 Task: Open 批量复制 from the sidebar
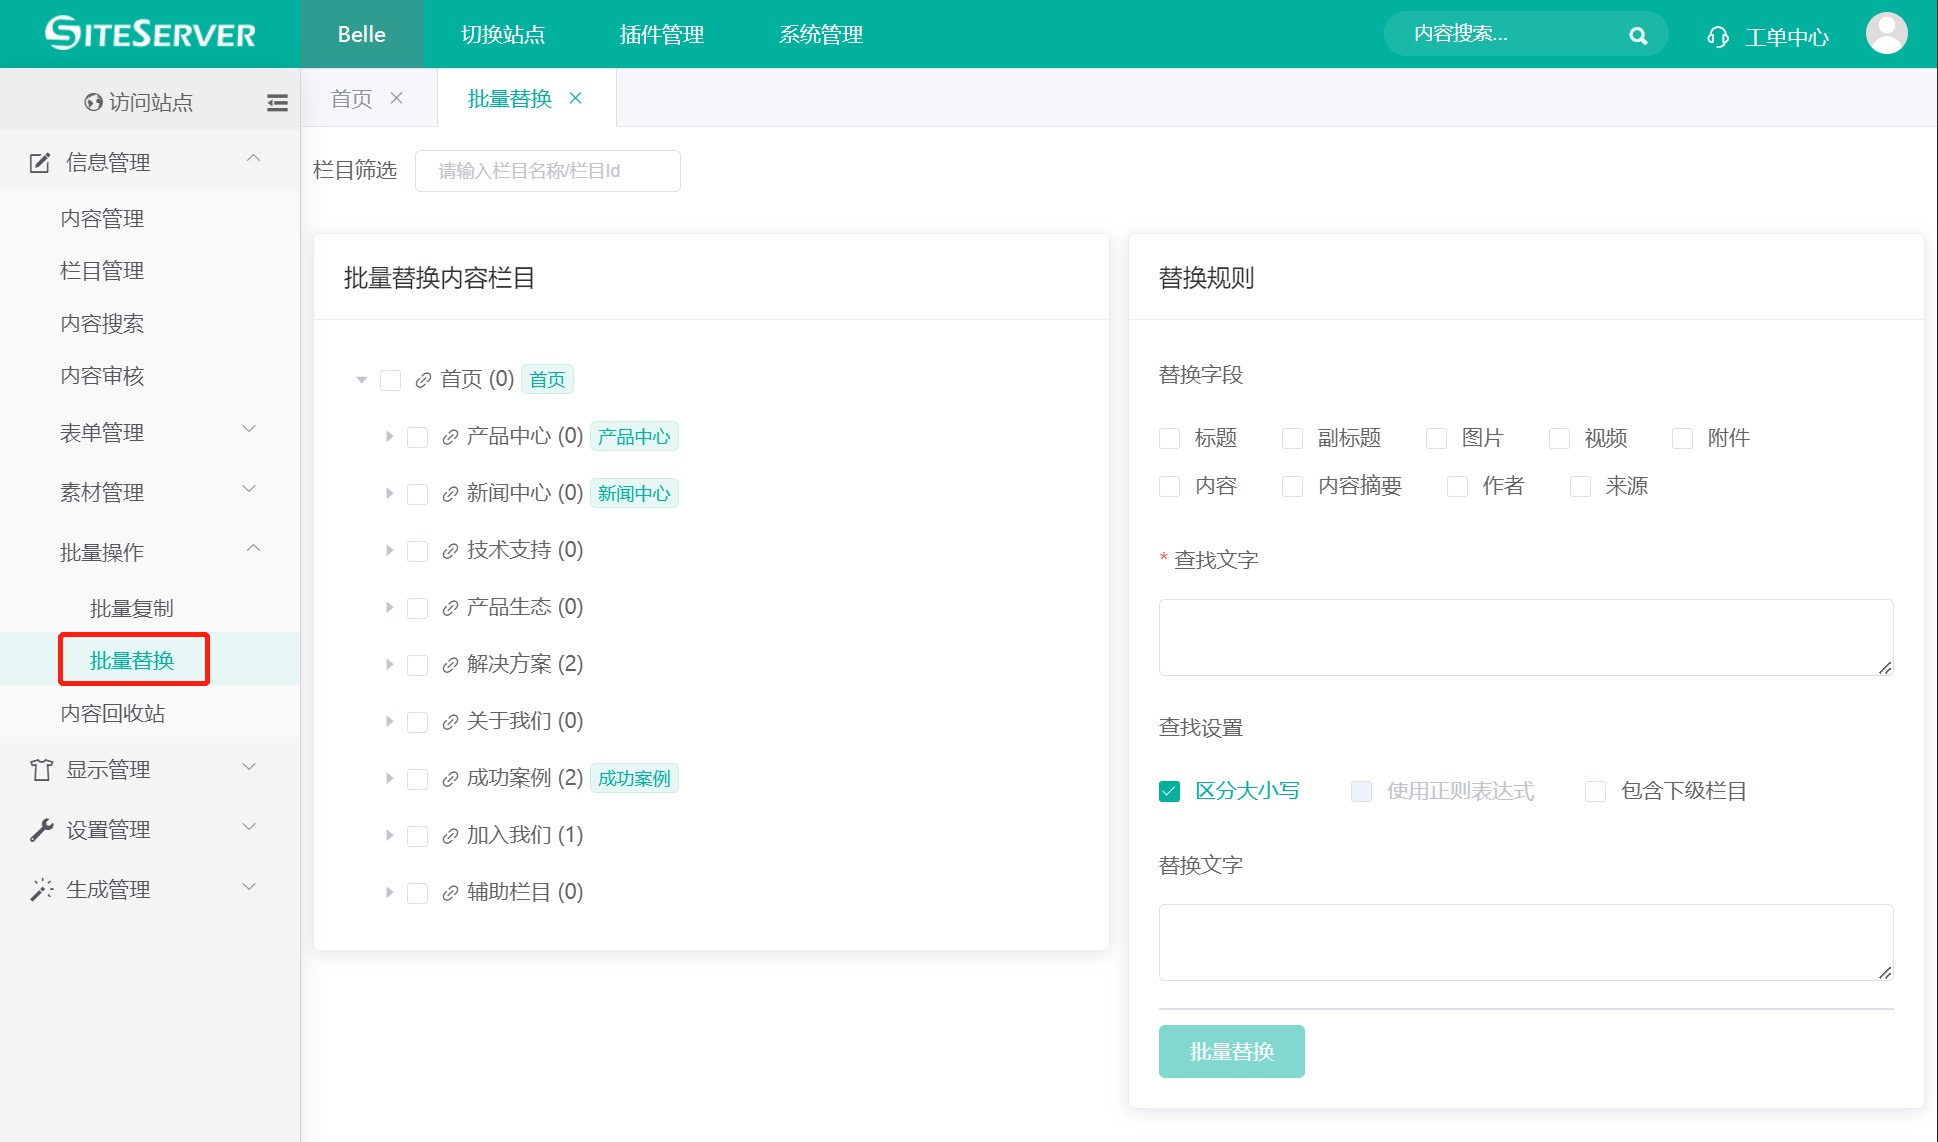(133, 606)
